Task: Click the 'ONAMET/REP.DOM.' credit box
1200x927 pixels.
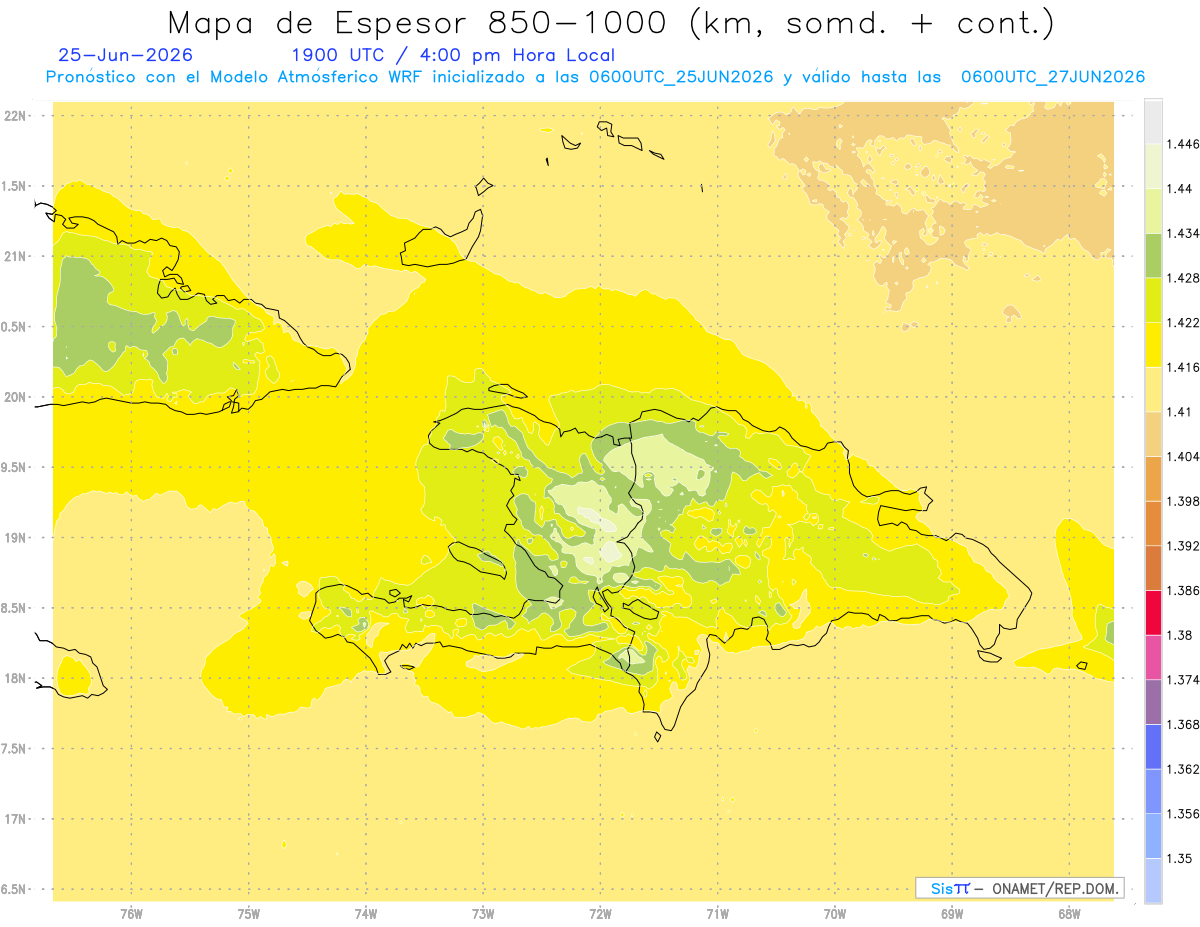Action: click(1019, 888)
